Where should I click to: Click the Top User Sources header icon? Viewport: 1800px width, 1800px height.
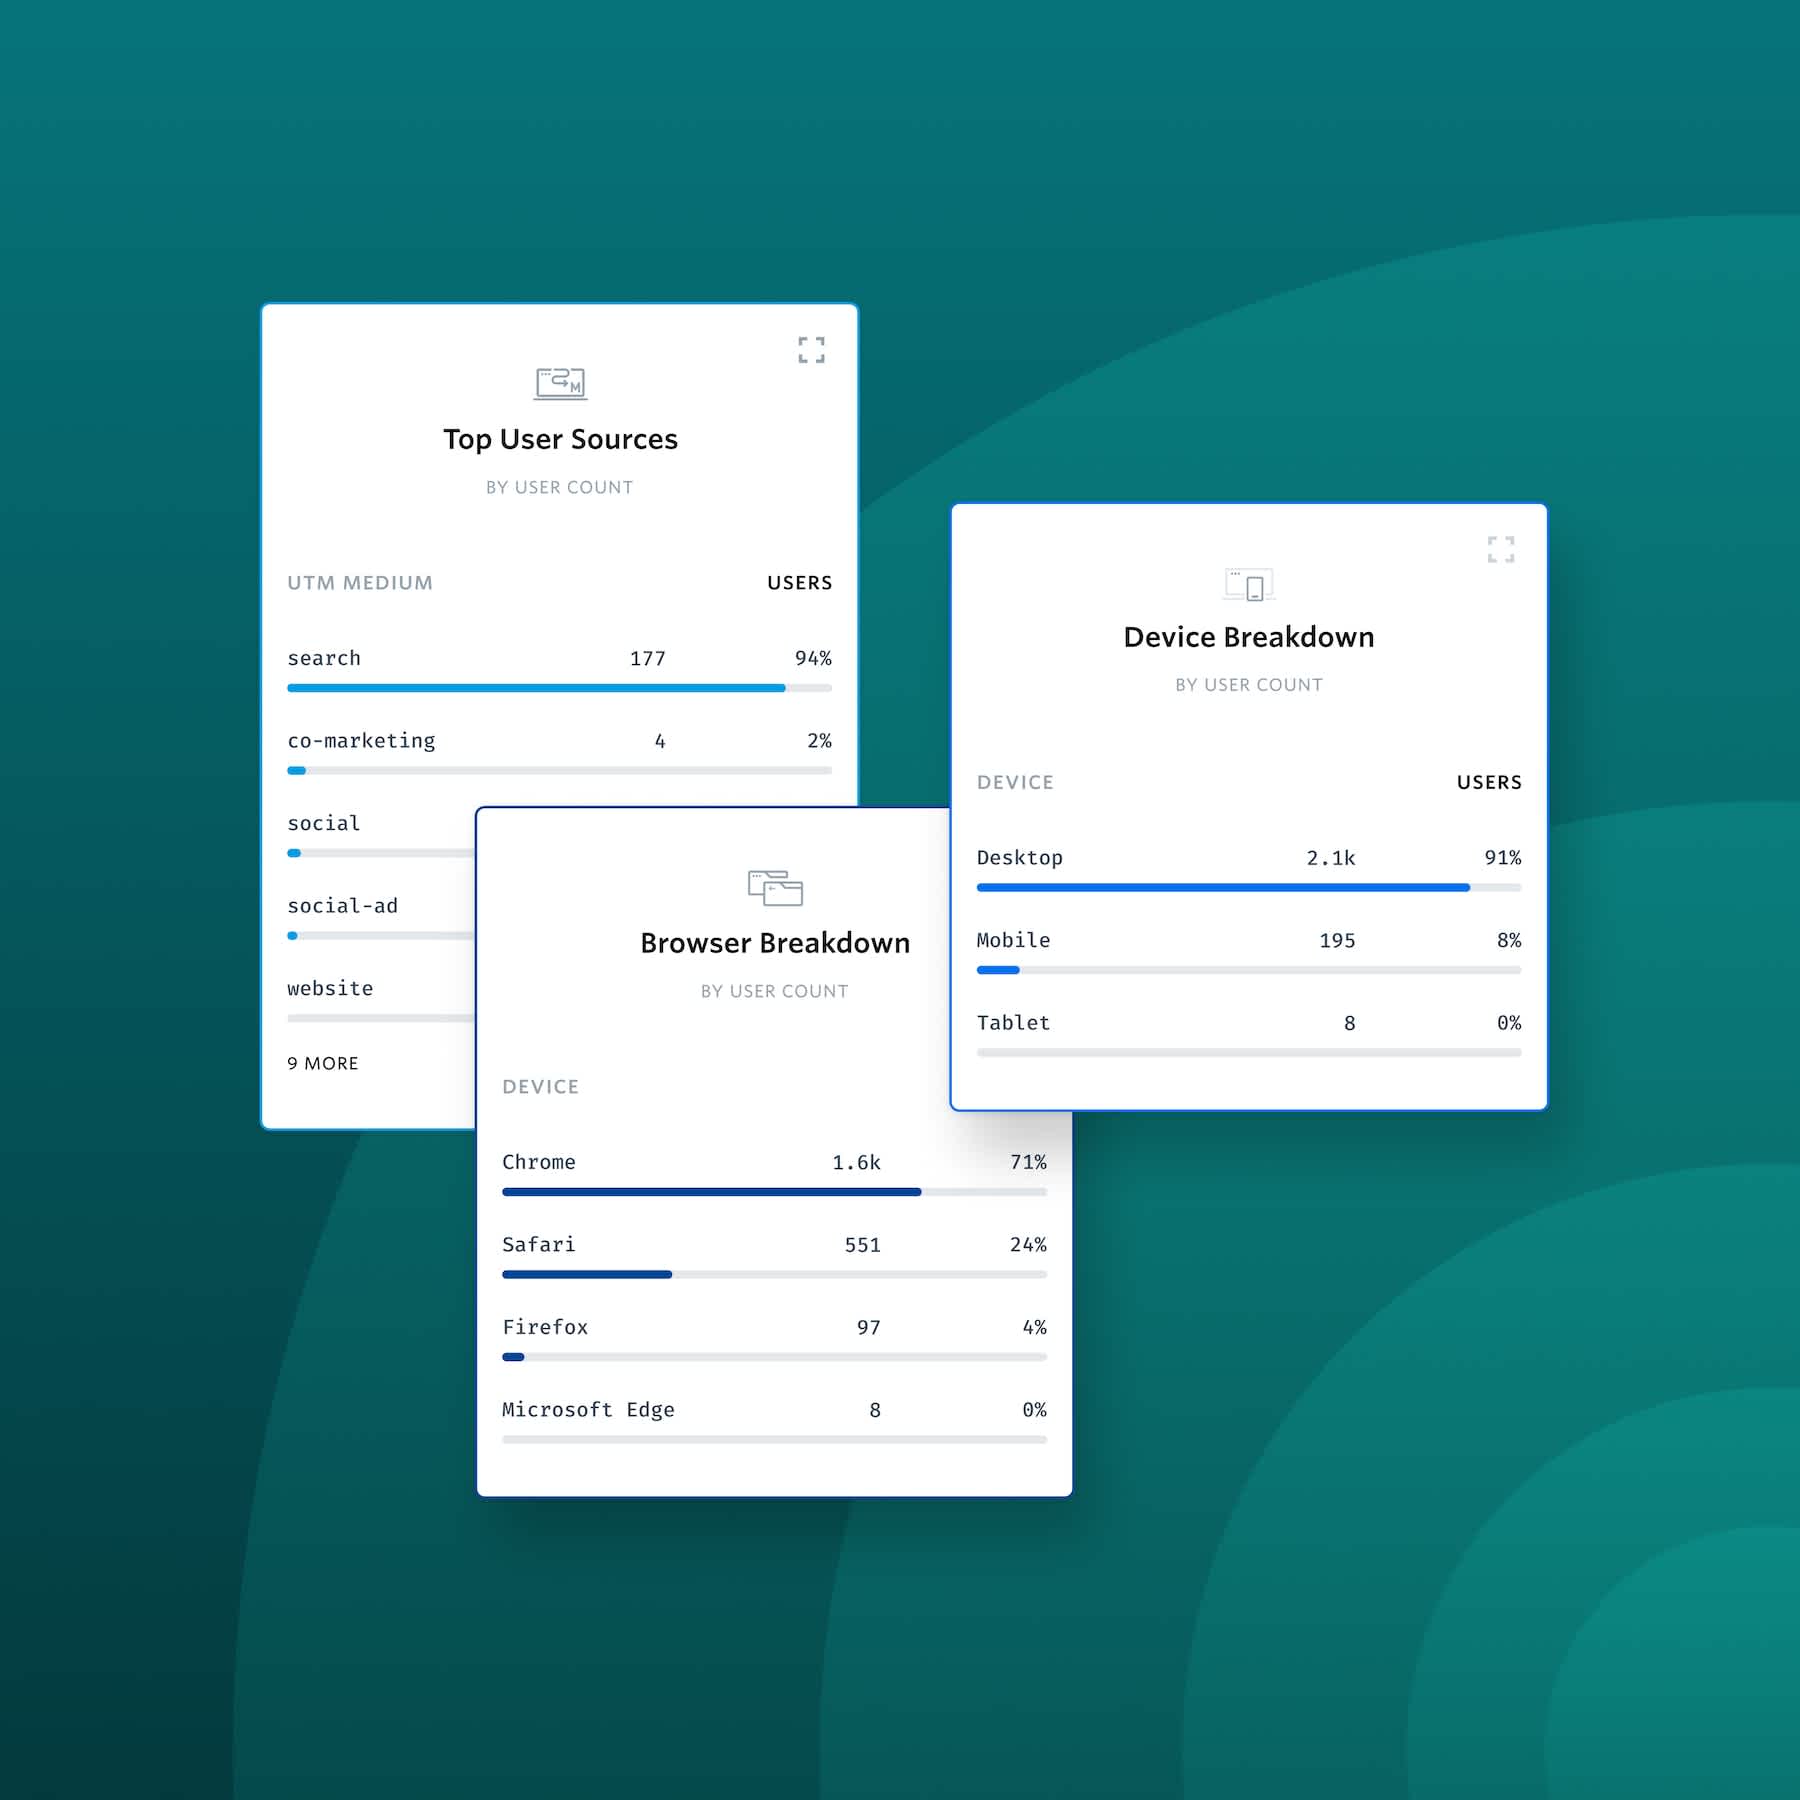[560, 383]
